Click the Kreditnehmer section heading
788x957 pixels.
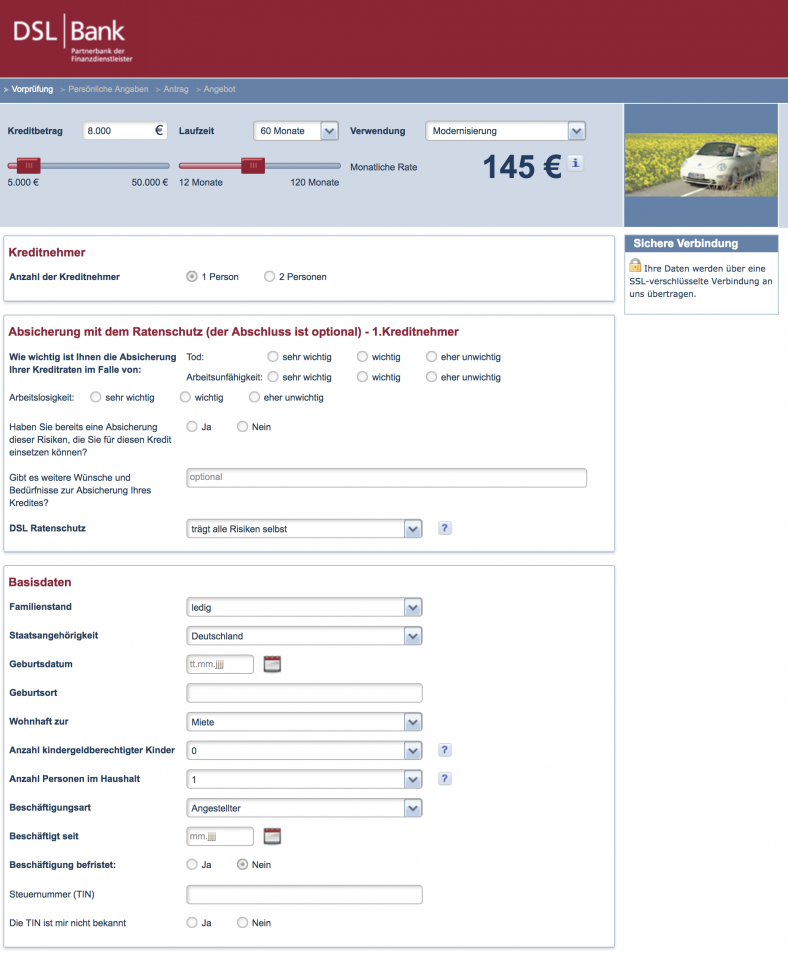47,253
